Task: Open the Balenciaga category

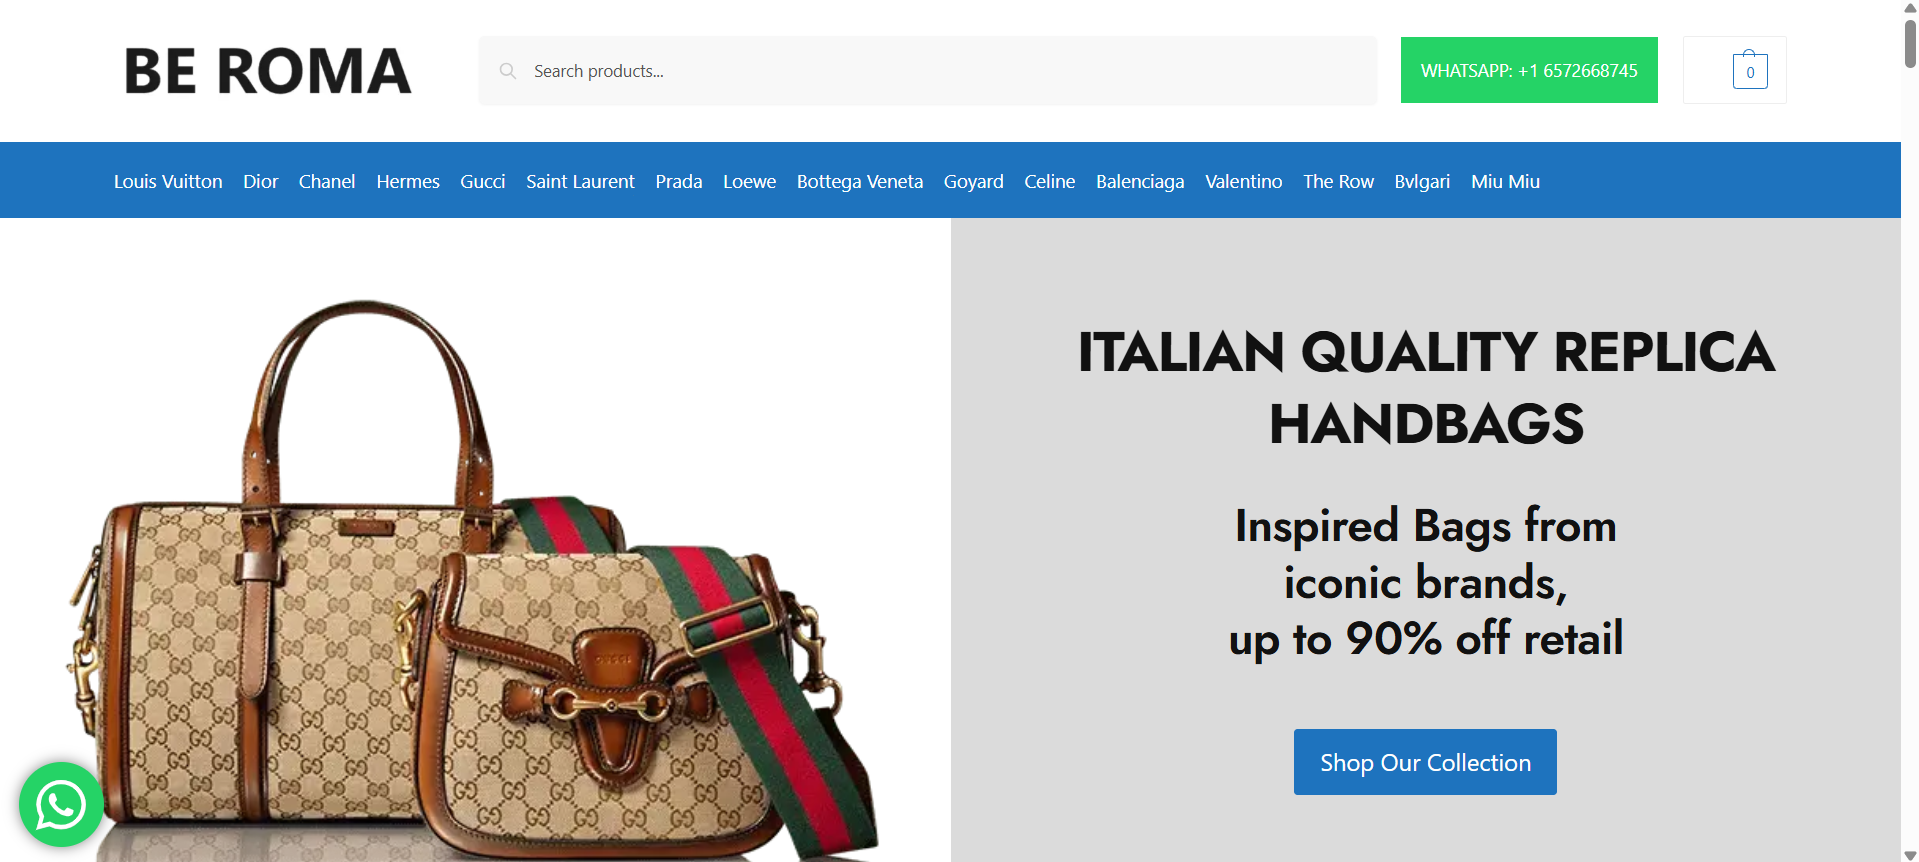Action: 1140,181
